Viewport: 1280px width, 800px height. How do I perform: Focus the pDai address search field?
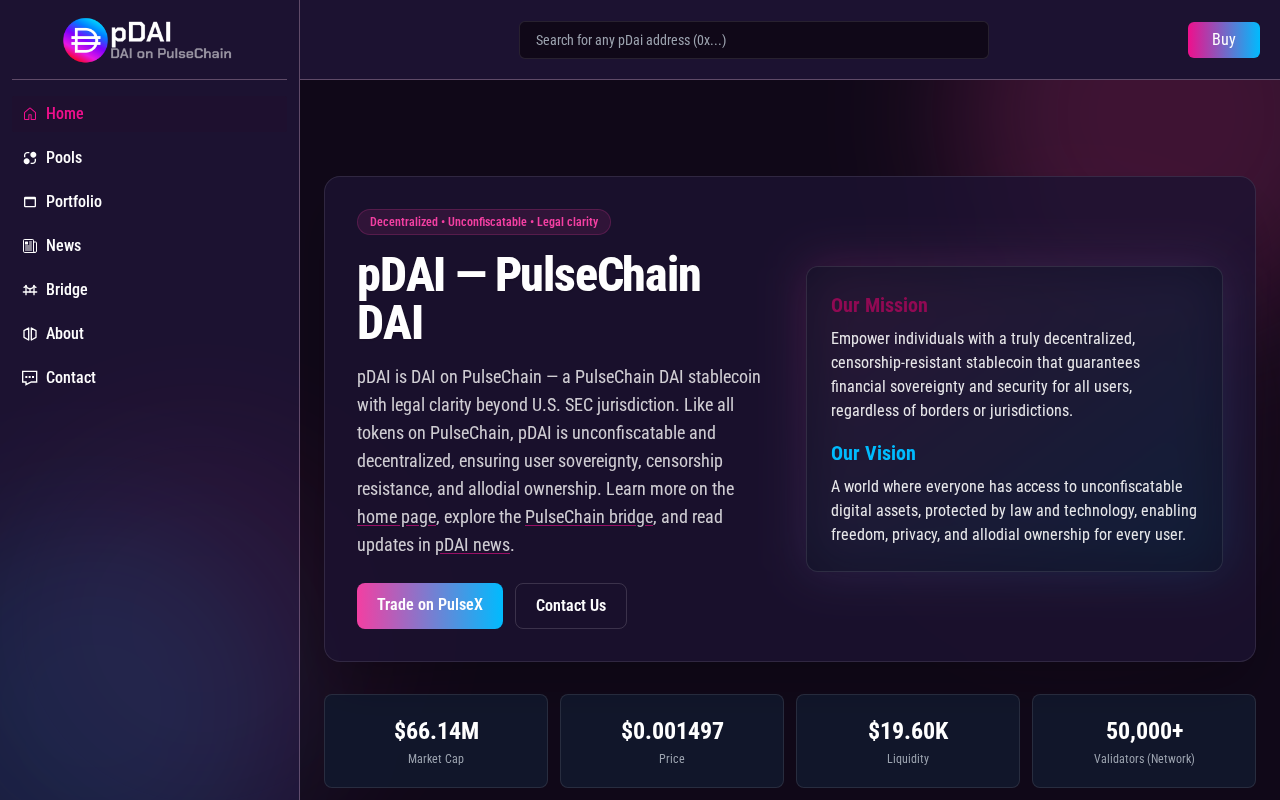pyautogui.click(x=754, y=40)
